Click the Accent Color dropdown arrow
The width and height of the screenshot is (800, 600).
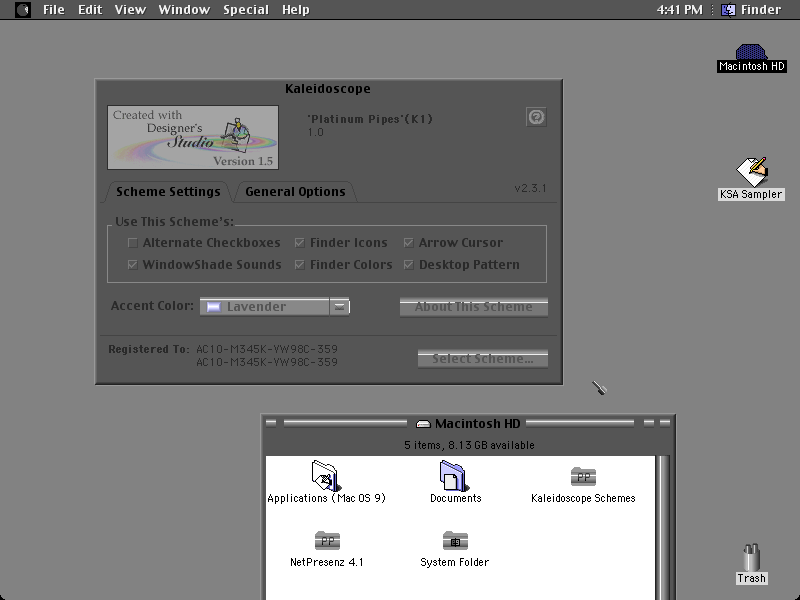pos(339,307)
